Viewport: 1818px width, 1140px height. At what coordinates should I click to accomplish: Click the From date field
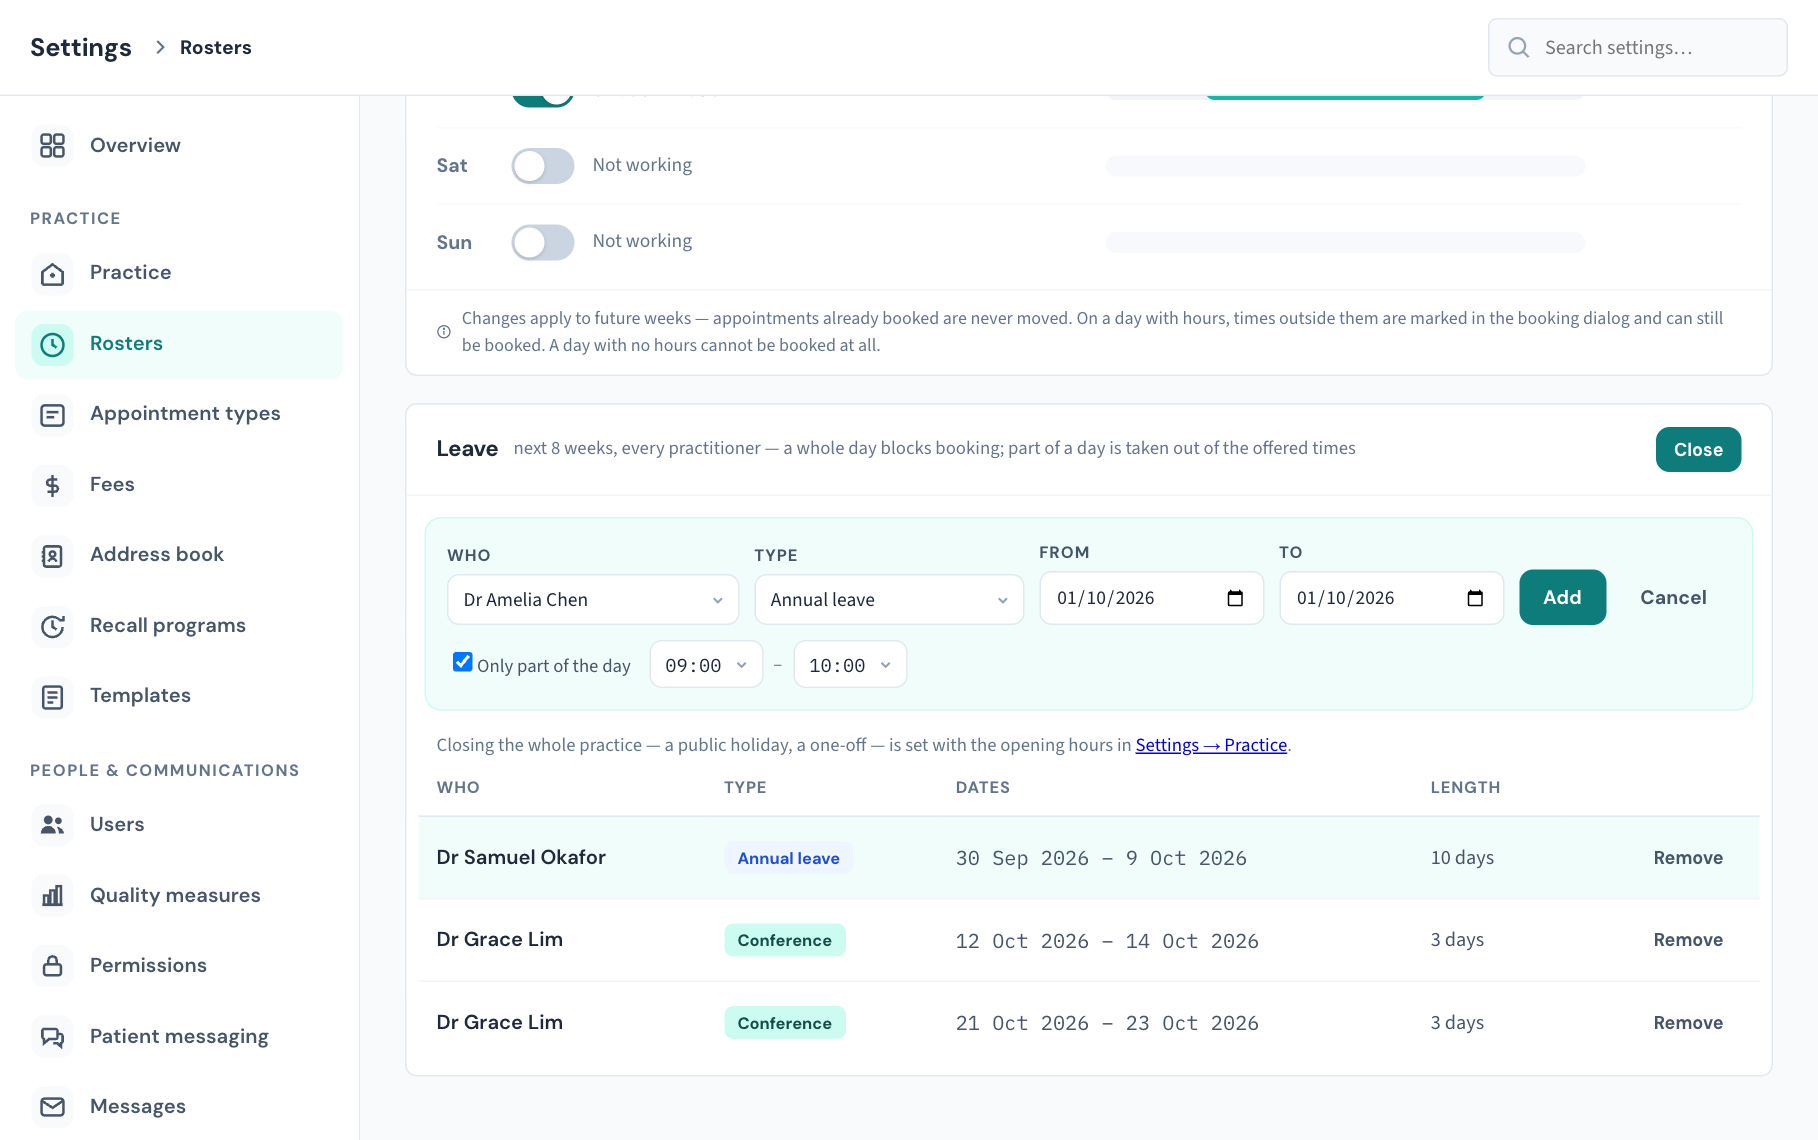tap(1151, 598)
